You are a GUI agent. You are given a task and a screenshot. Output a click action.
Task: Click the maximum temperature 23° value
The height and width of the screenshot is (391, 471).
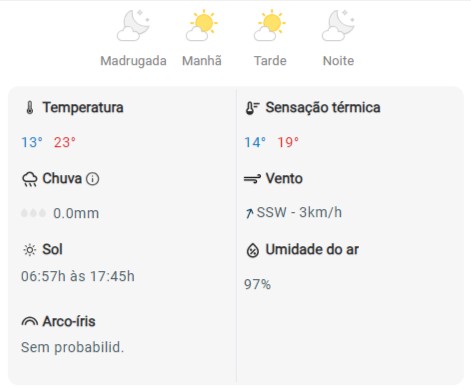65,142
